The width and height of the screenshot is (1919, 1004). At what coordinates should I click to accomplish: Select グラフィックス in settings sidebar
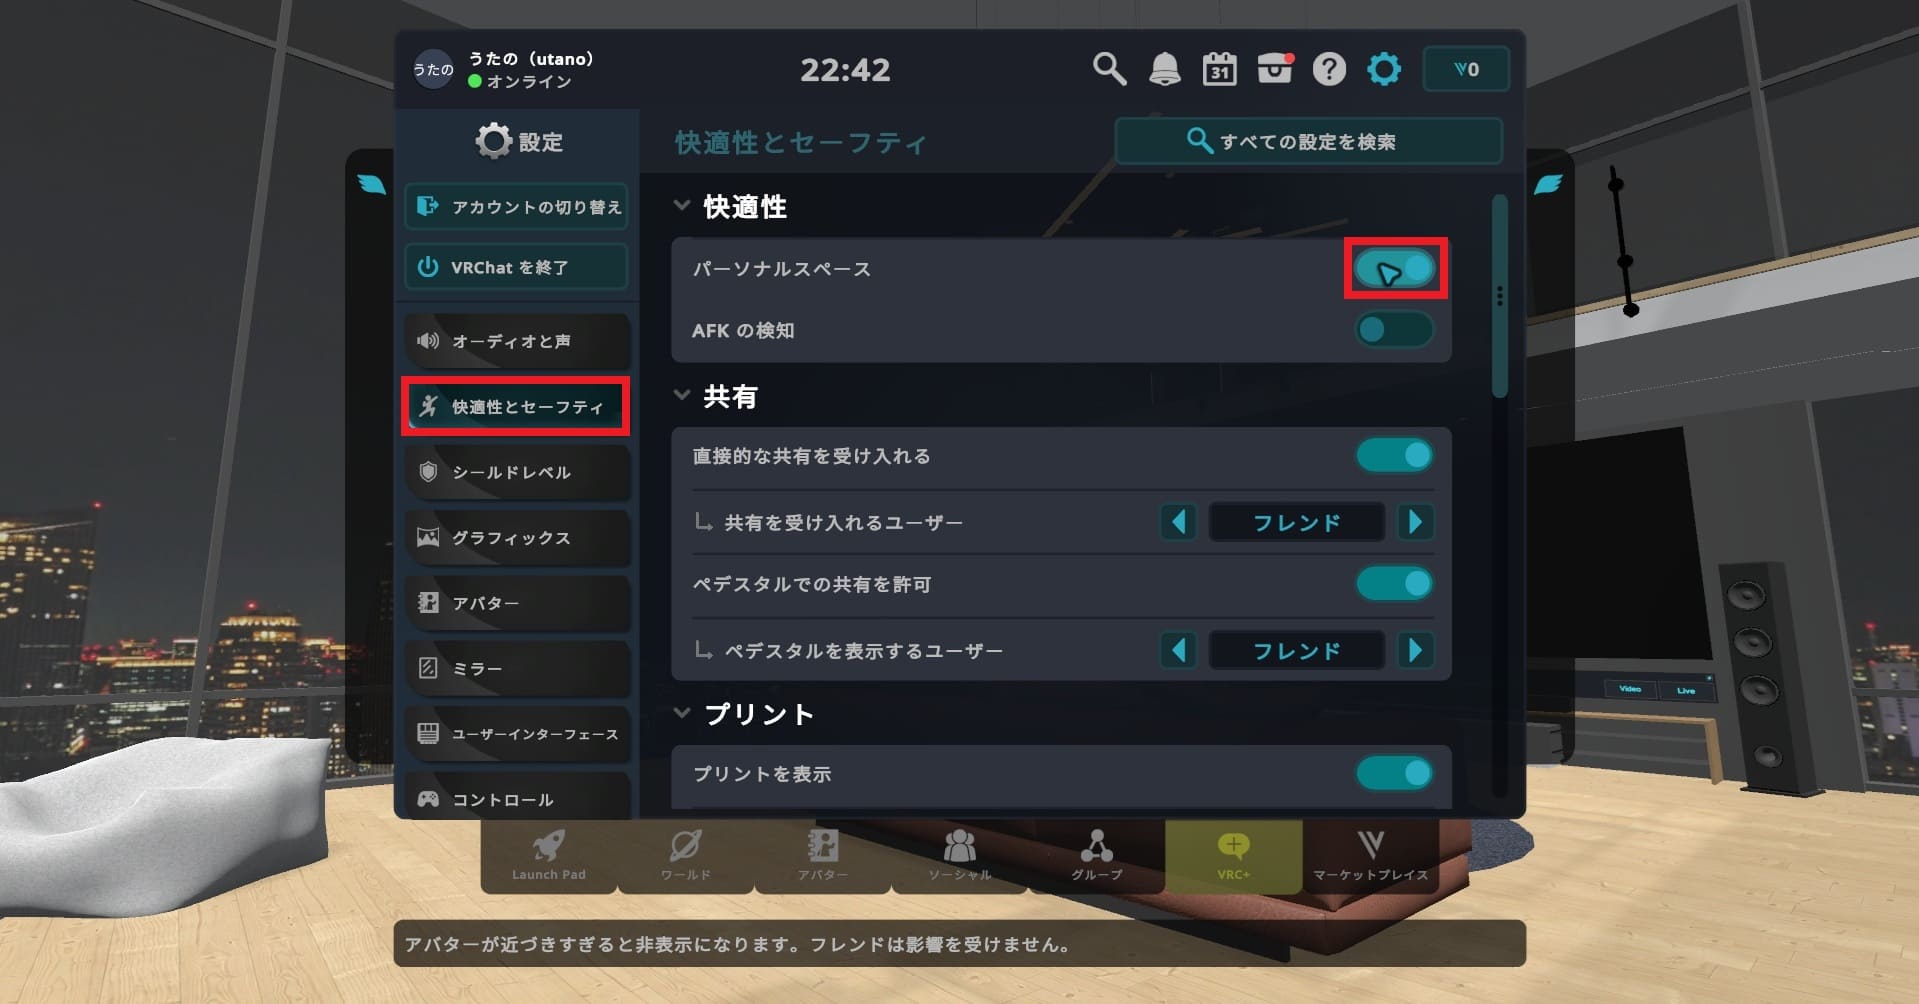tap(517, 538)
